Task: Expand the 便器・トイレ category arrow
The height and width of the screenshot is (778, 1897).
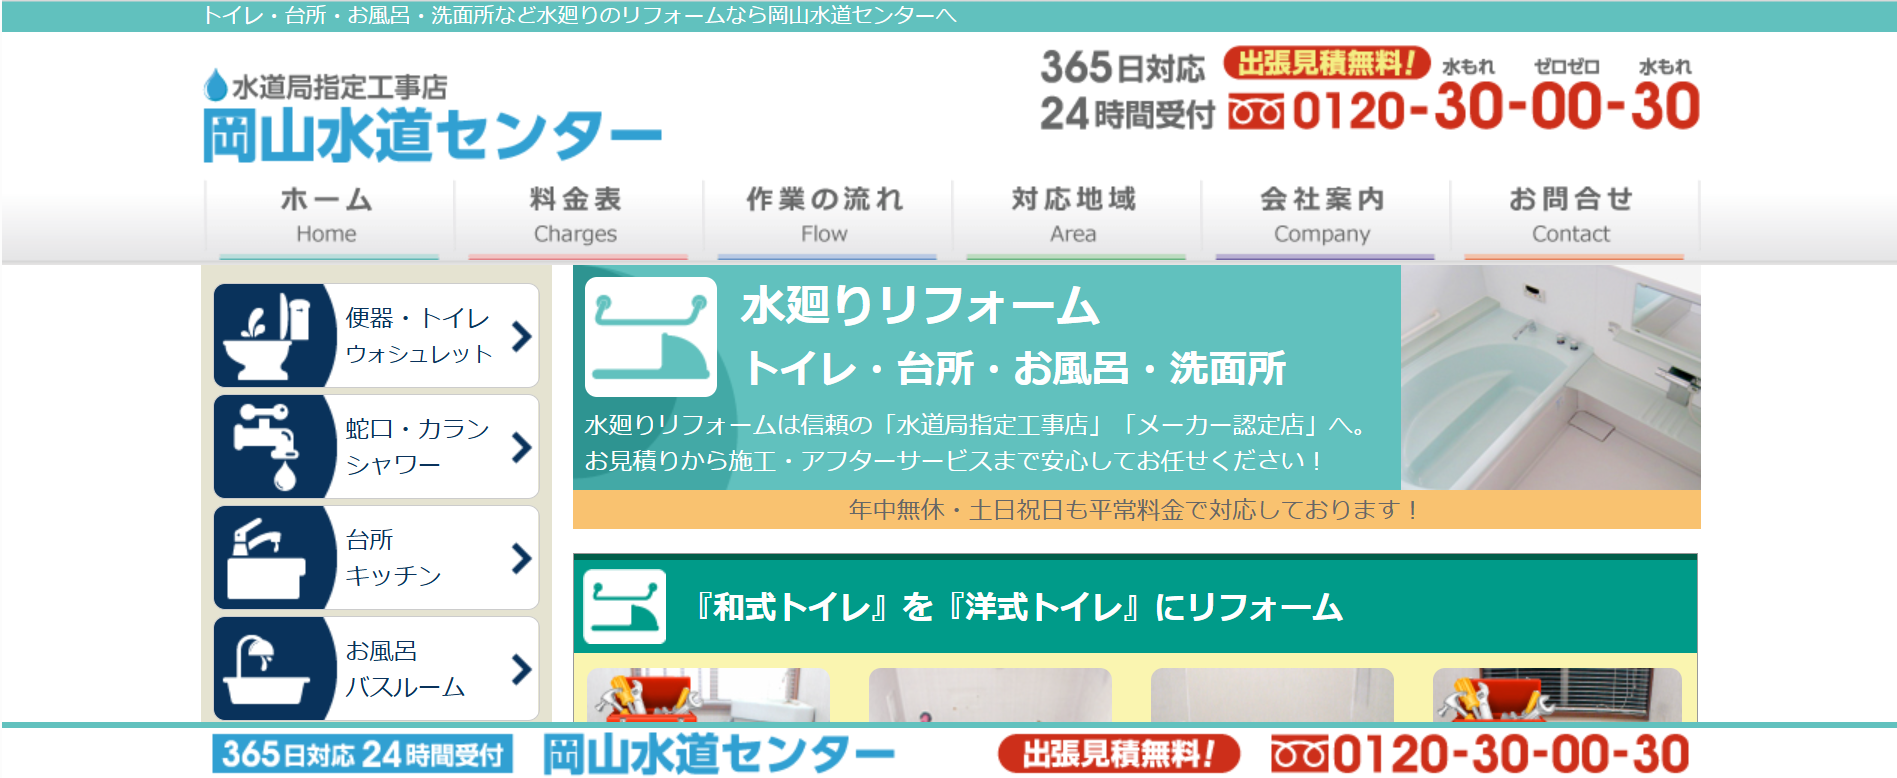Action: pos(521,336)
